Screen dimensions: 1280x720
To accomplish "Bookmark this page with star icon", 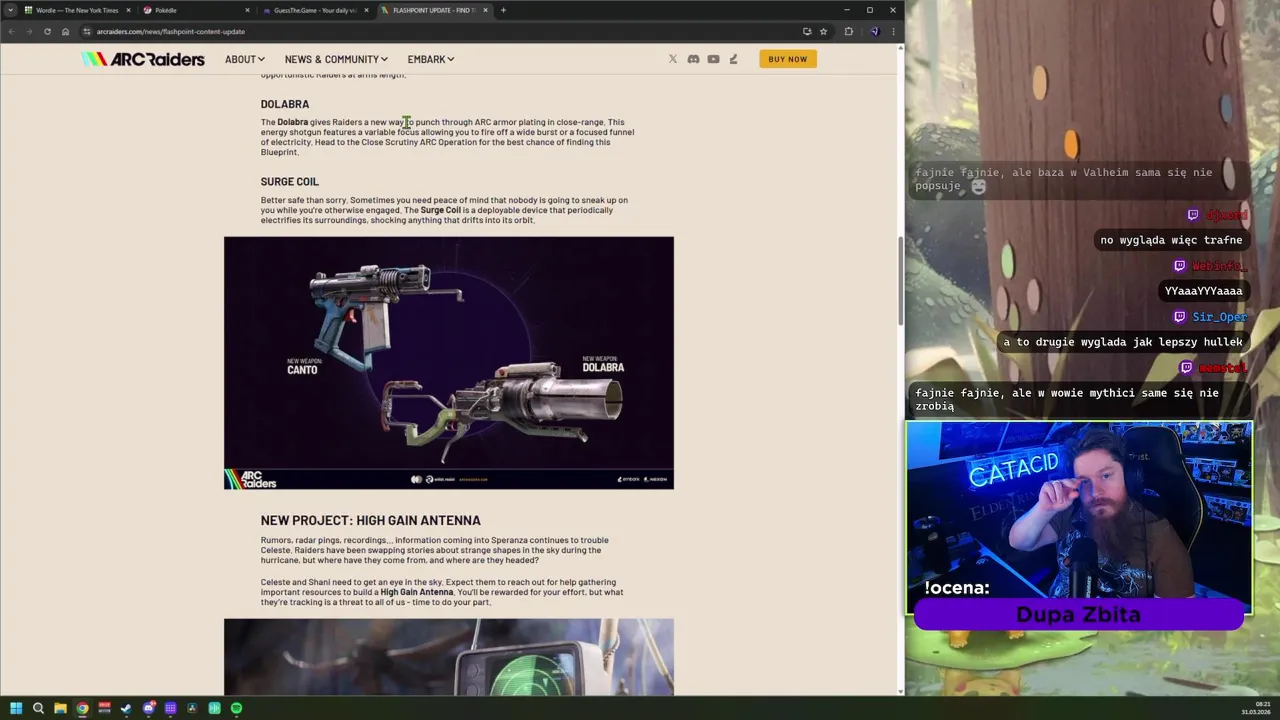I will (823, 31).
